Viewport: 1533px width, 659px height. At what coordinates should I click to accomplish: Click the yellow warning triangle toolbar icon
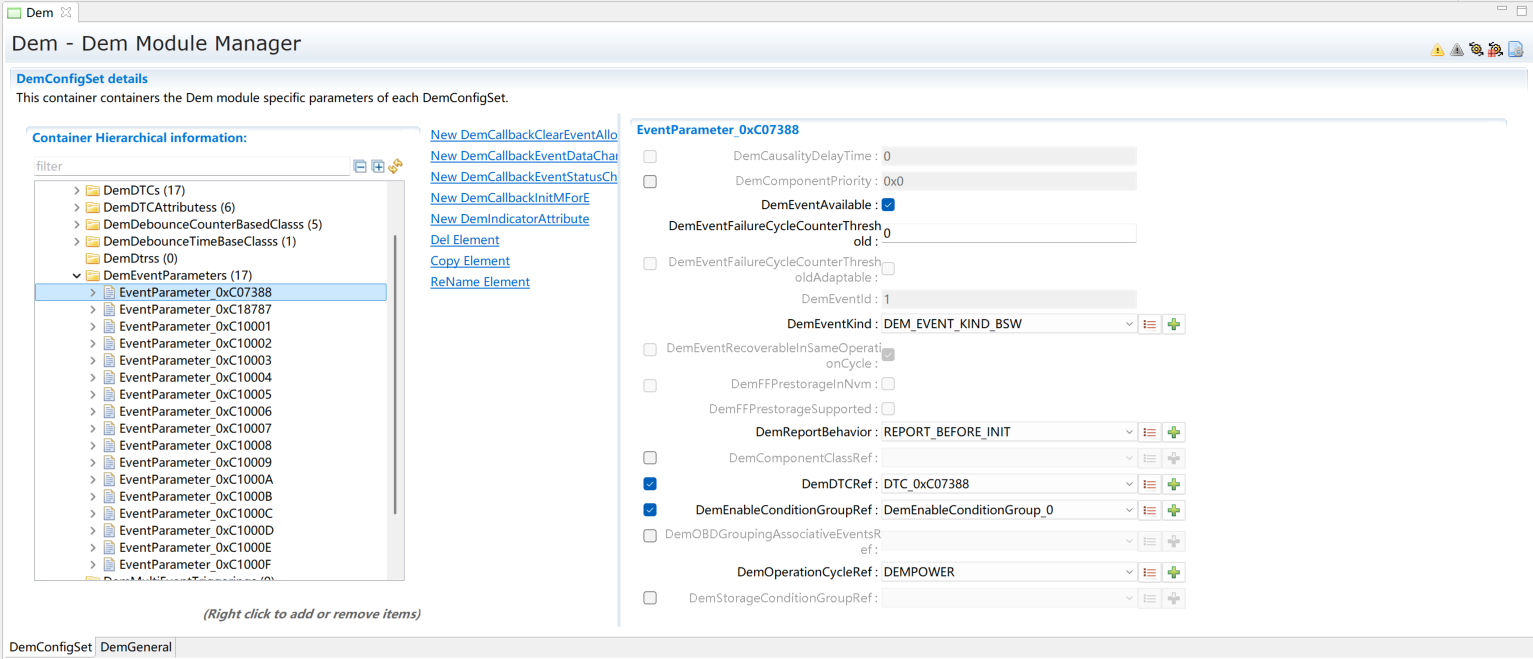tap(1437, 50)
